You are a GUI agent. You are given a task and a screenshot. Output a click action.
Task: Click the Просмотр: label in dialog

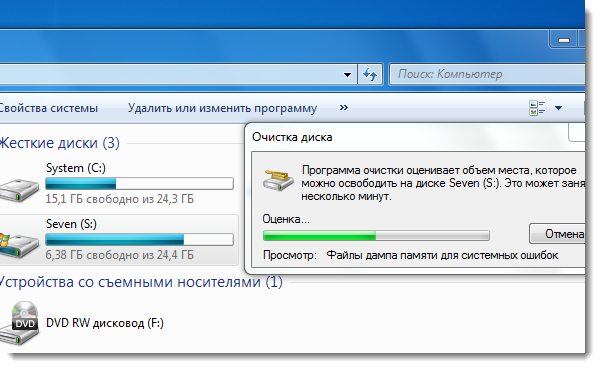coord(290,255)
